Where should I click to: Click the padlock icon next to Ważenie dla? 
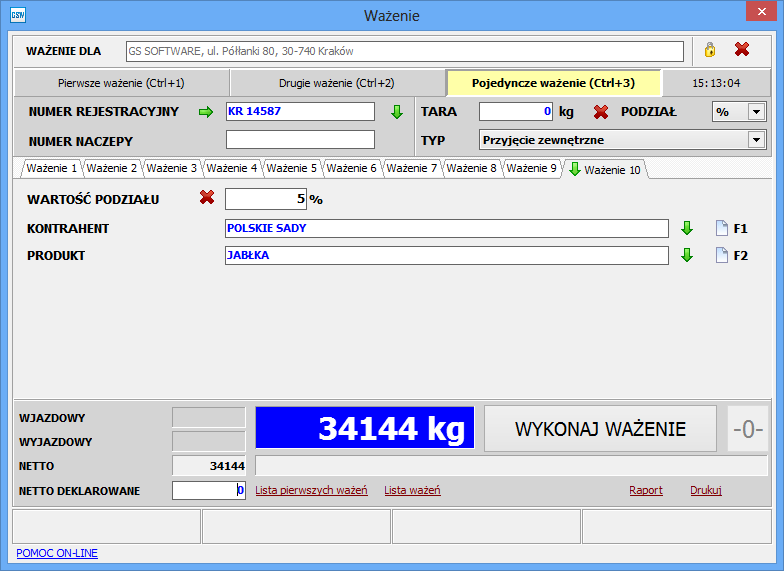710,50
